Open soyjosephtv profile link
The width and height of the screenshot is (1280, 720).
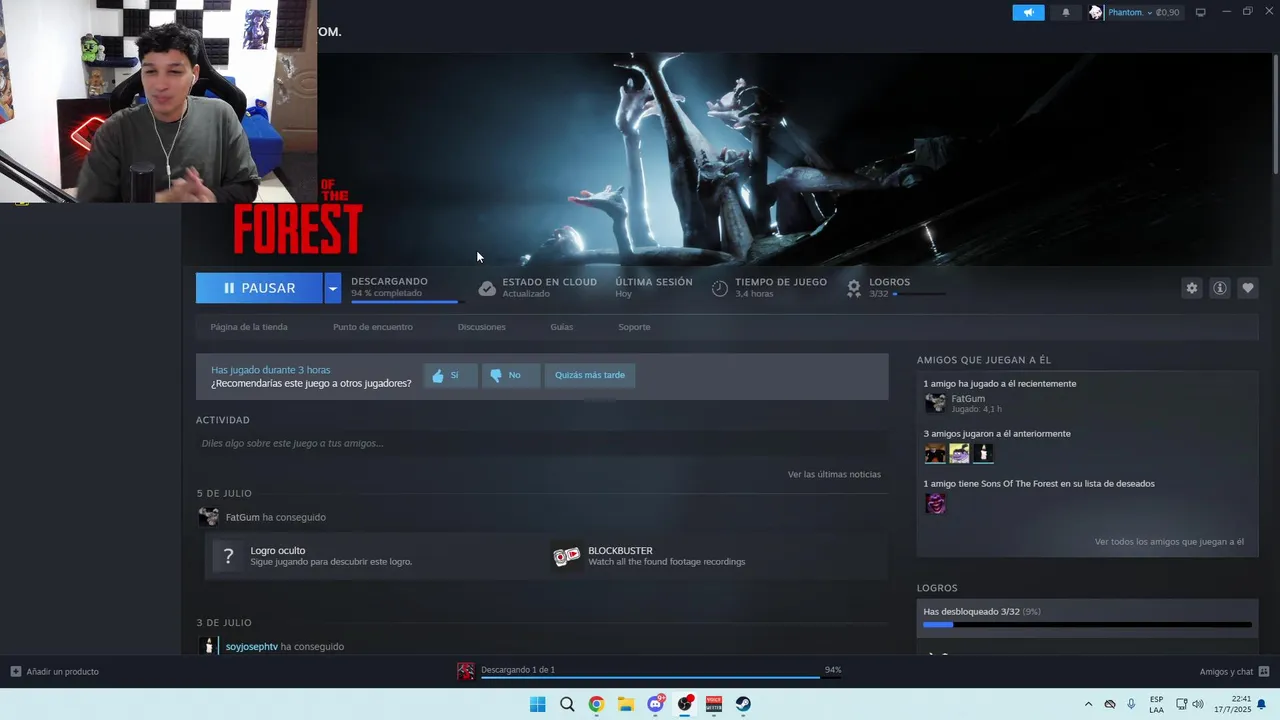pyautogui.click(x=252, y=647)
